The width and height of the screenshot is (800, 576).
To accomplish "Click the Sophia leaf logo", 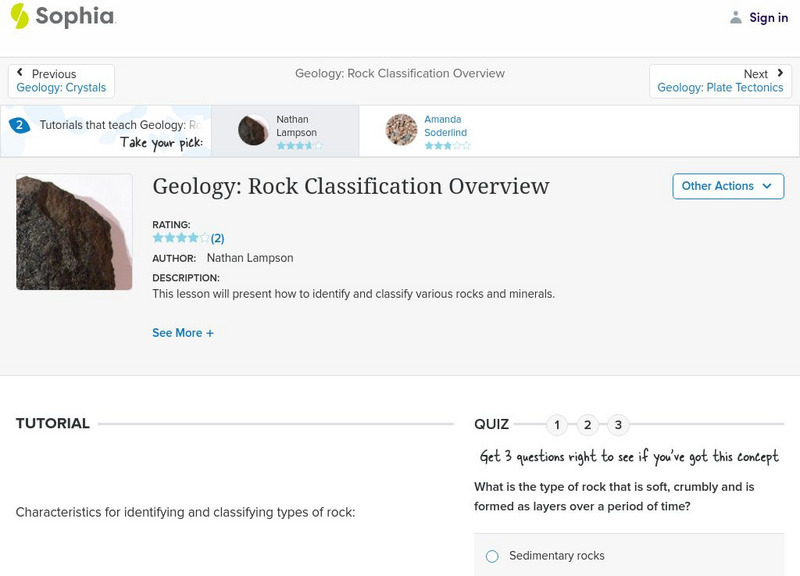I will coord(22,17).
